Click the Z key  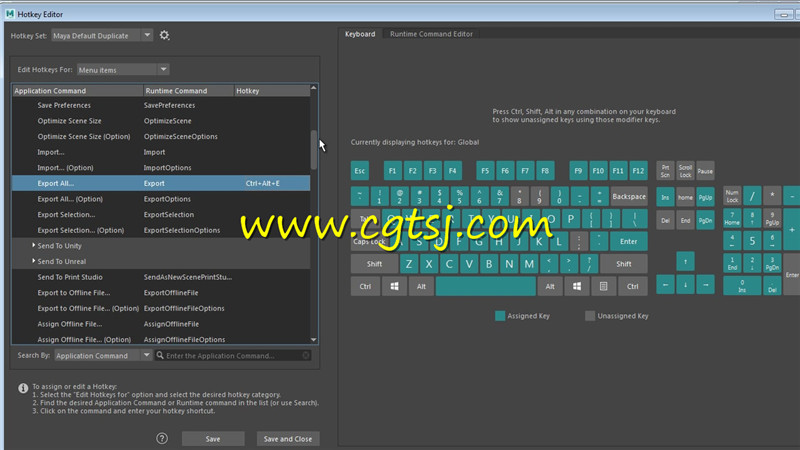click(x=409, y=264)
